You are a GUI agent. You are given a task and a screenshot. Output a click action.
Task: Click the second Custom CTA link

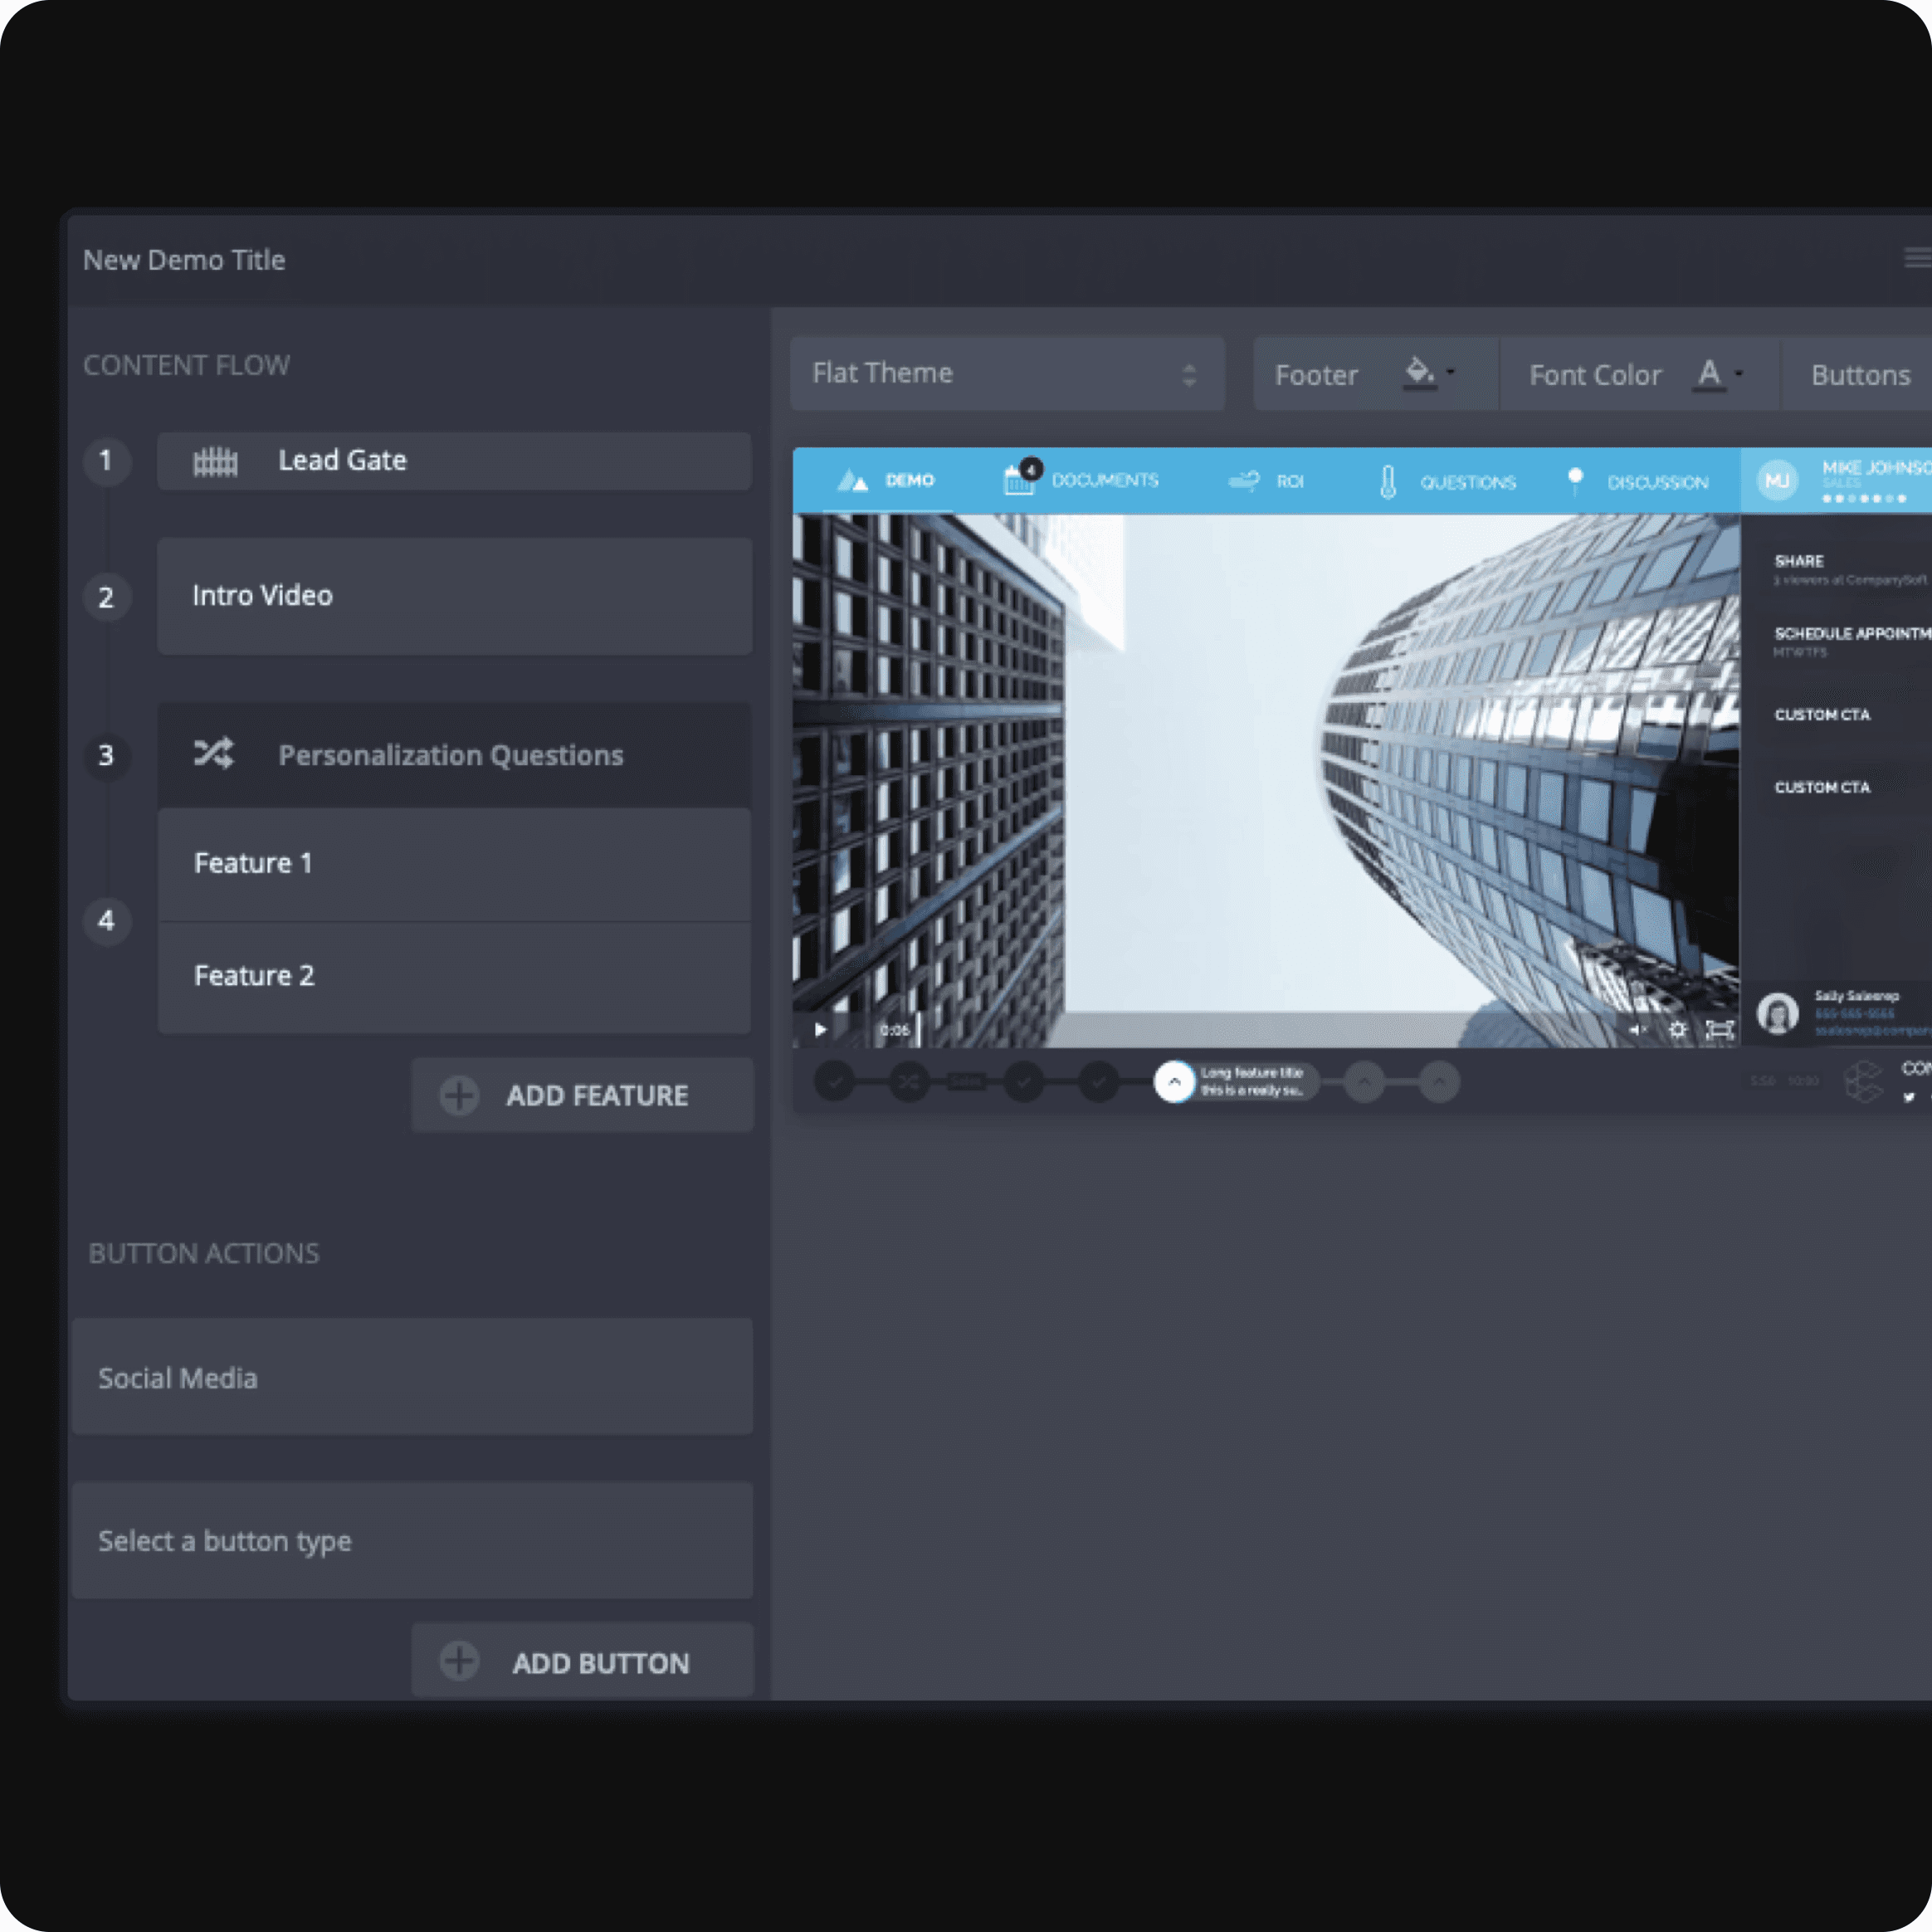1822,787
